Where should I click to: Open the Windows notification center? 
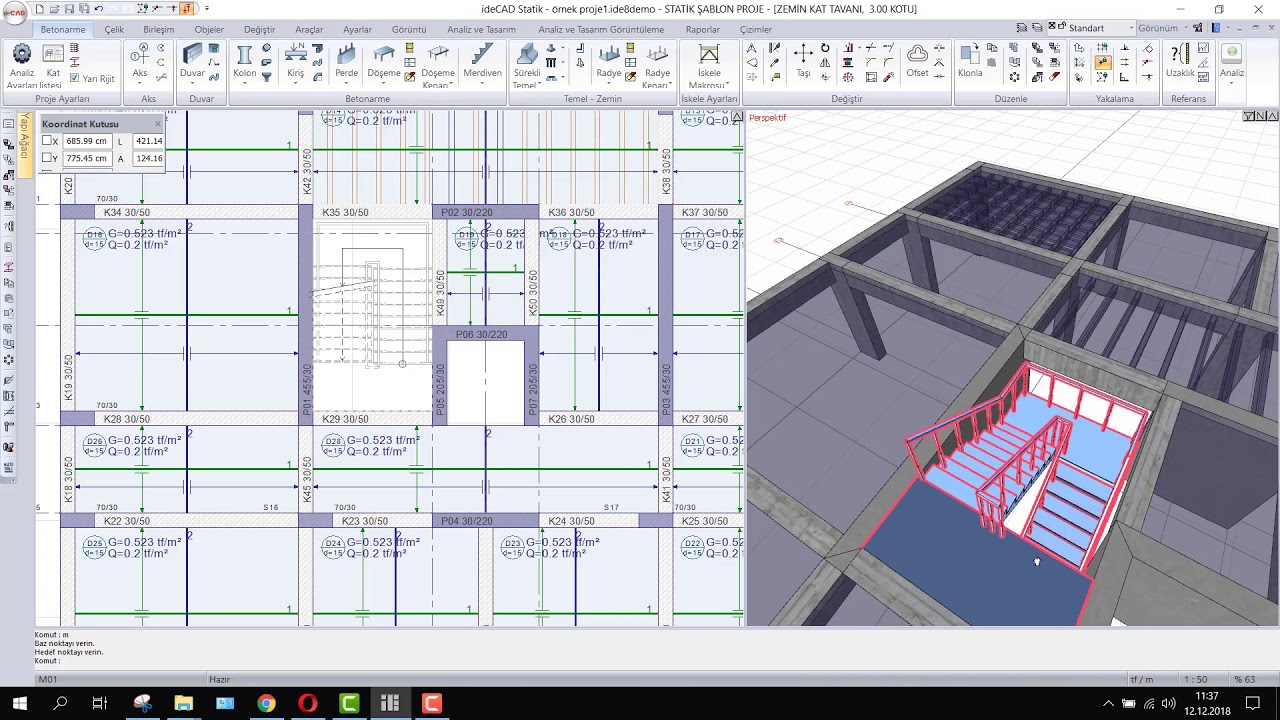pos(1253,703)
